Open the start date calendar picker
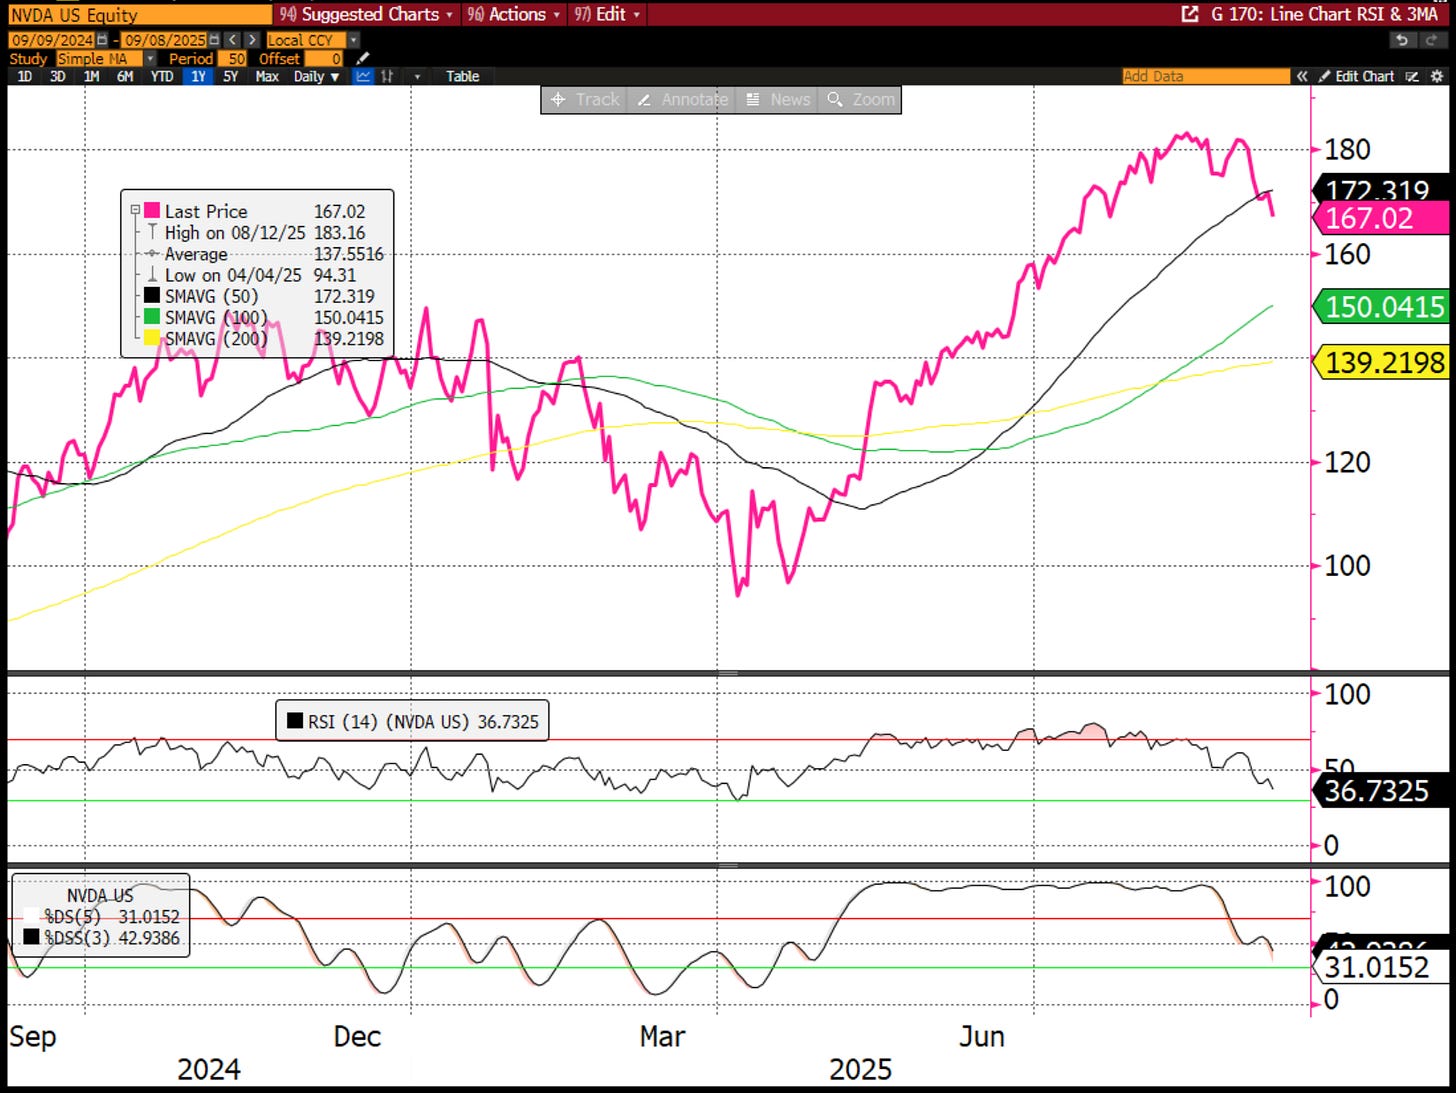1456x1093 pixels. (x=102, y=40)
